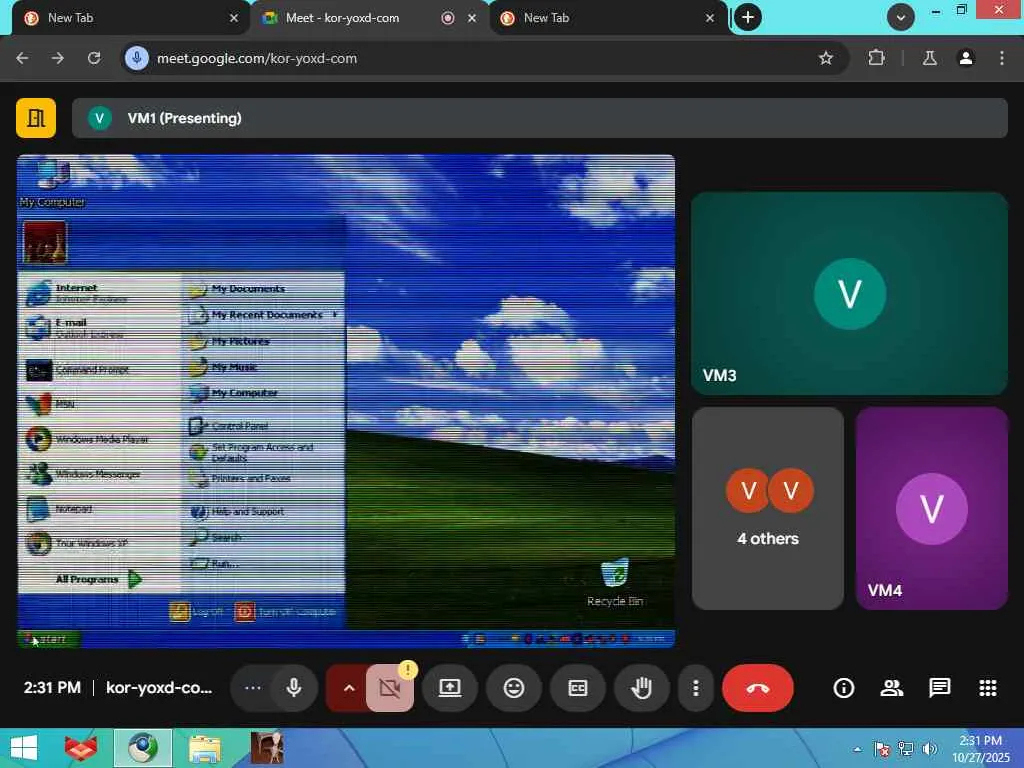
Task: Open the pinned picture app in taskbar
Action: point(267,748)
